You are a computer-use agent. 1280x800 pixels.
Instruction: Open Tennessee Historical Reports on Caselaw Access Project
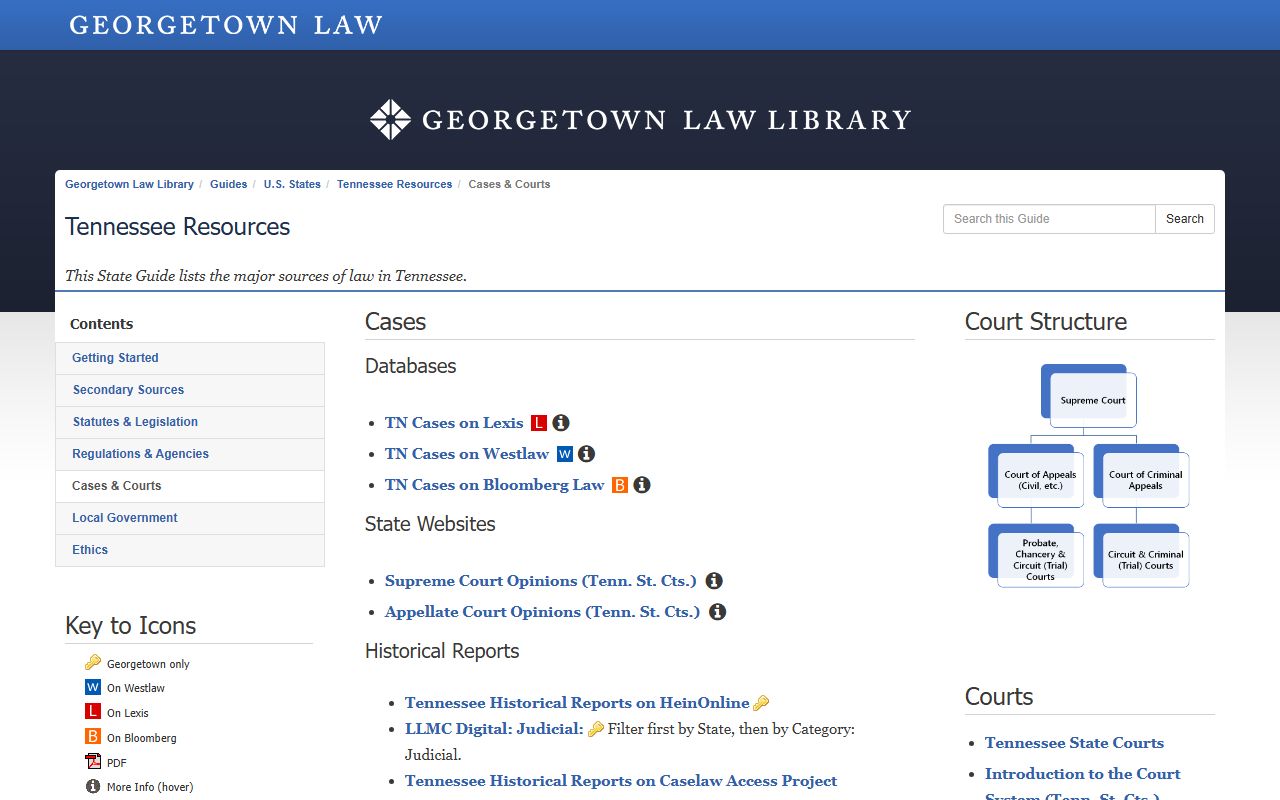click(x=621, y=781)
